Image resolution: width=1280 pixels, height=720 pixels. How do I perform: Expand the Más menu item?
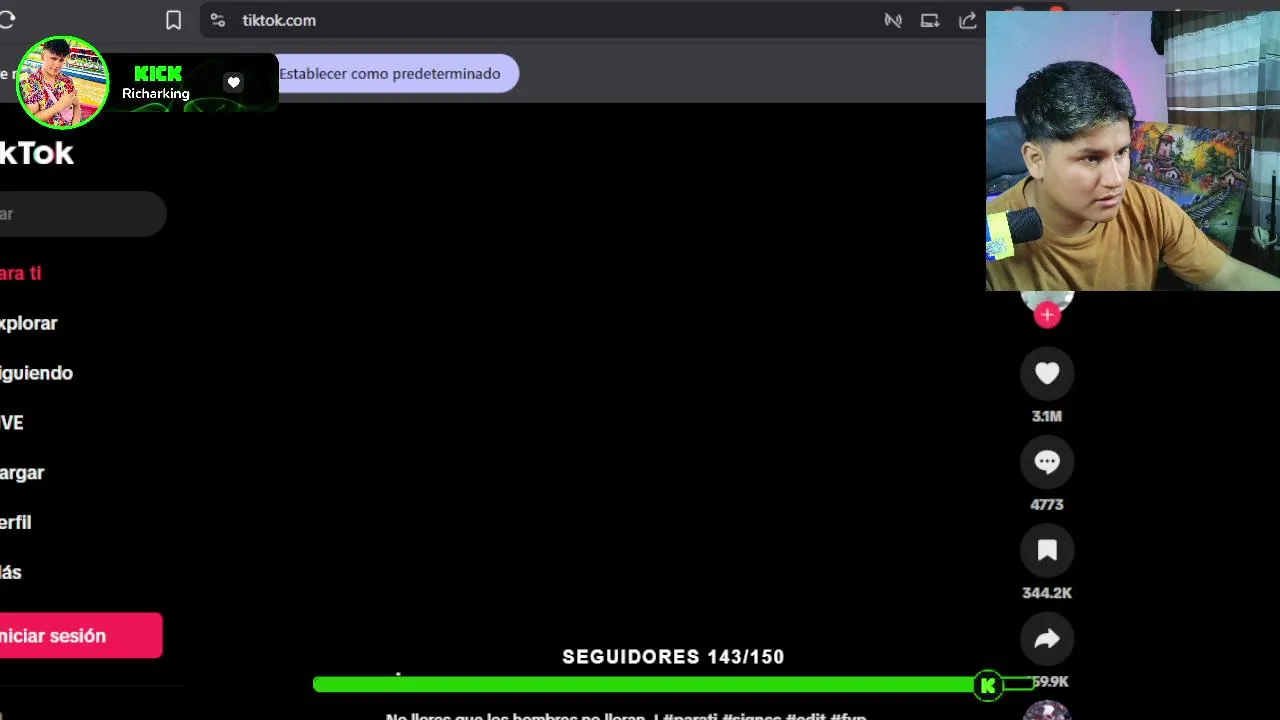click(x=10, y=573)
